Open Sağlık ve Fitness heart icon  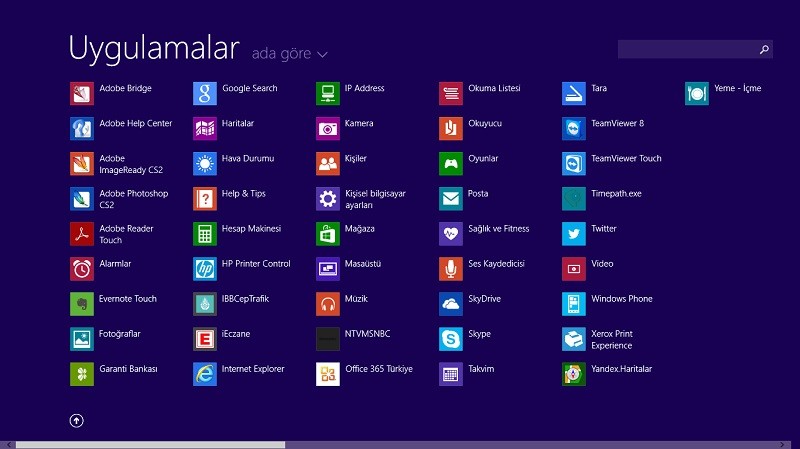[451, 234]
